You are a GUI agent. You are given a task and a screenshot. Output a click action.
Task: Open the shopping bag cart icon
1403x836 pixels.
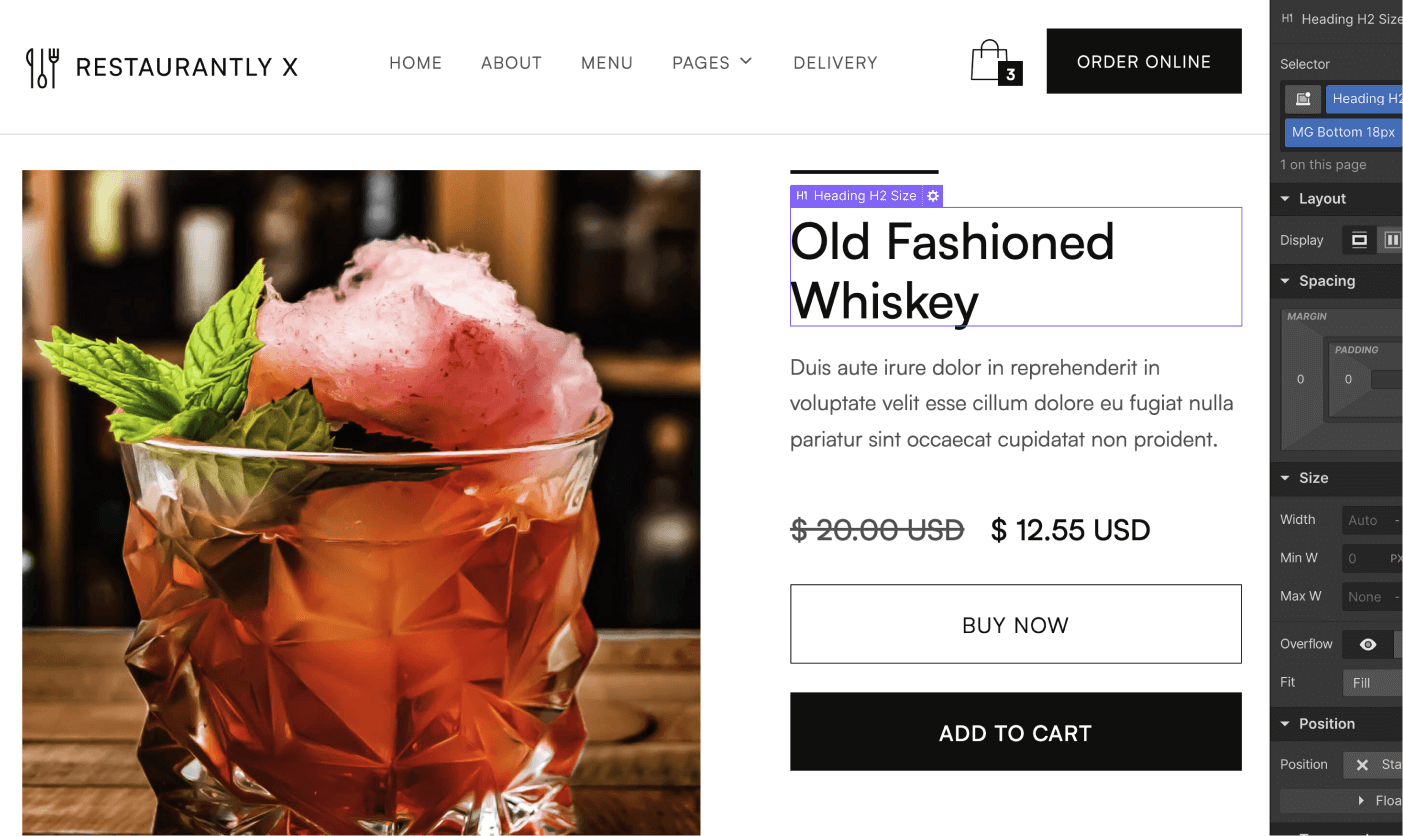[x=996, y=62]
